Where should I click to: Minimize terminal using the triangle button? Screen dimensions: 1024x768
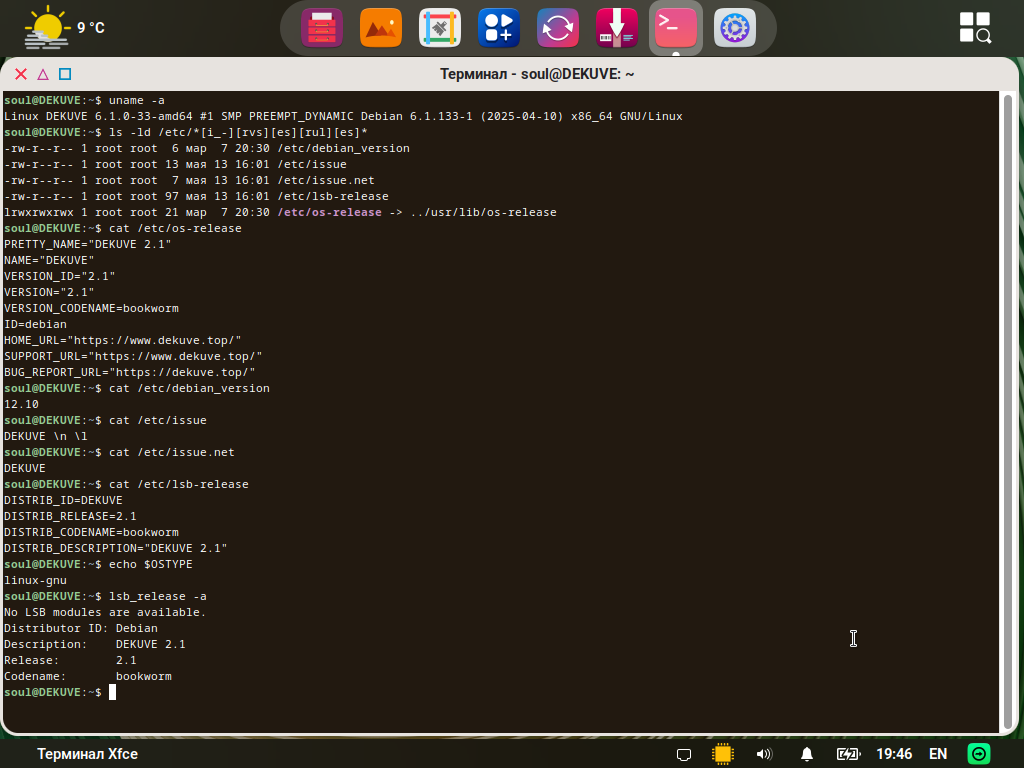(x=43, y=74)
